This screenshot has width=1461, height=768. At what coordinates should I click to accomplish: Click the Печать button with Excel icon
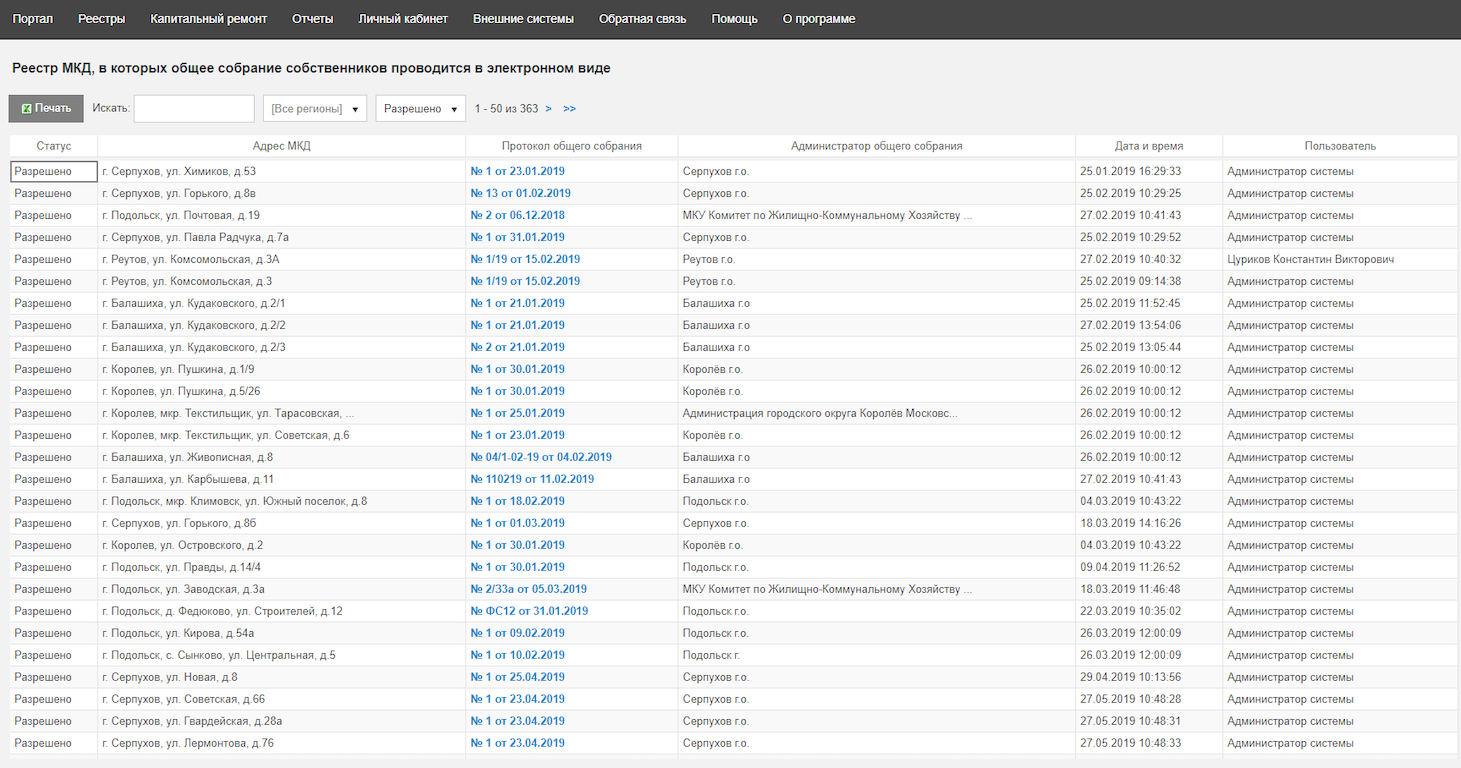46,109
